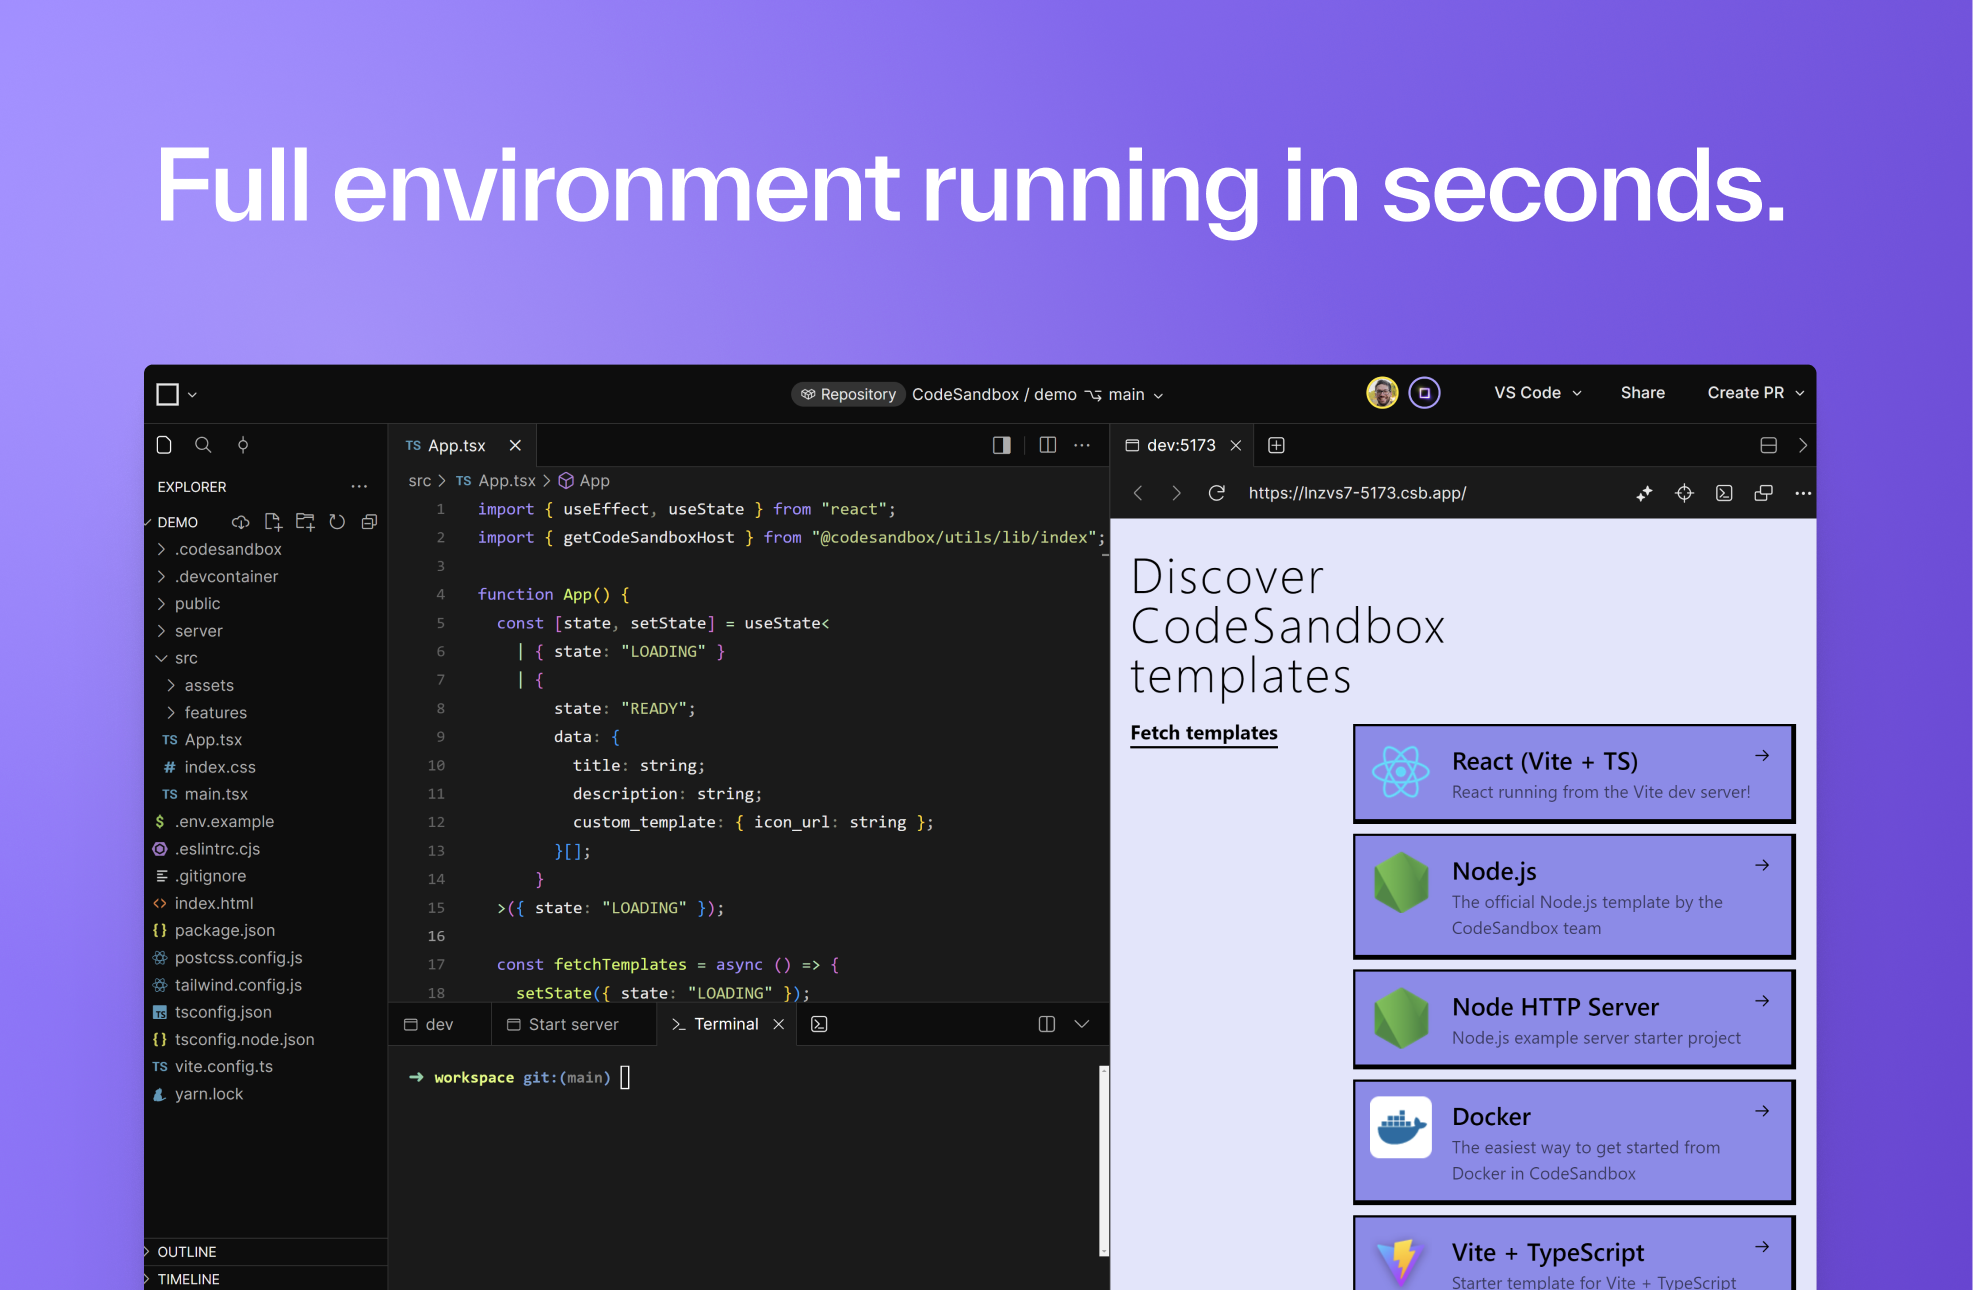Screen dimensions: 1973x1290
Task: Open the Explorer files icon in sidebar
Action: click(165, 445)
